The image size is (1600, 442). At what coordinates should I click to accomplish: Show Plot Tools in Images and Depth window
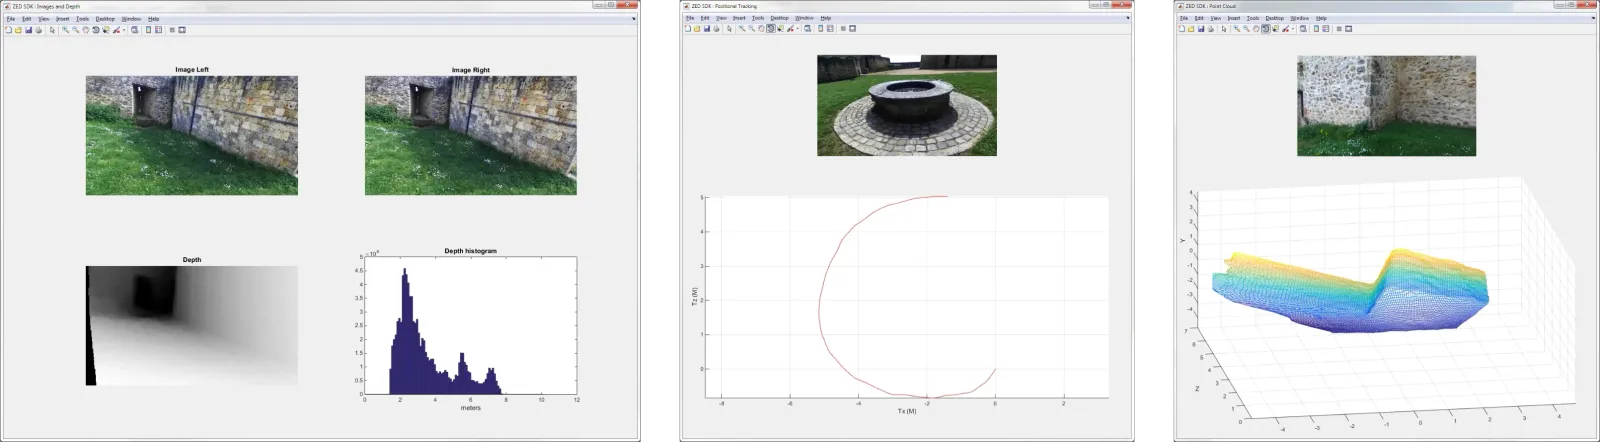[x=182, y=30]
